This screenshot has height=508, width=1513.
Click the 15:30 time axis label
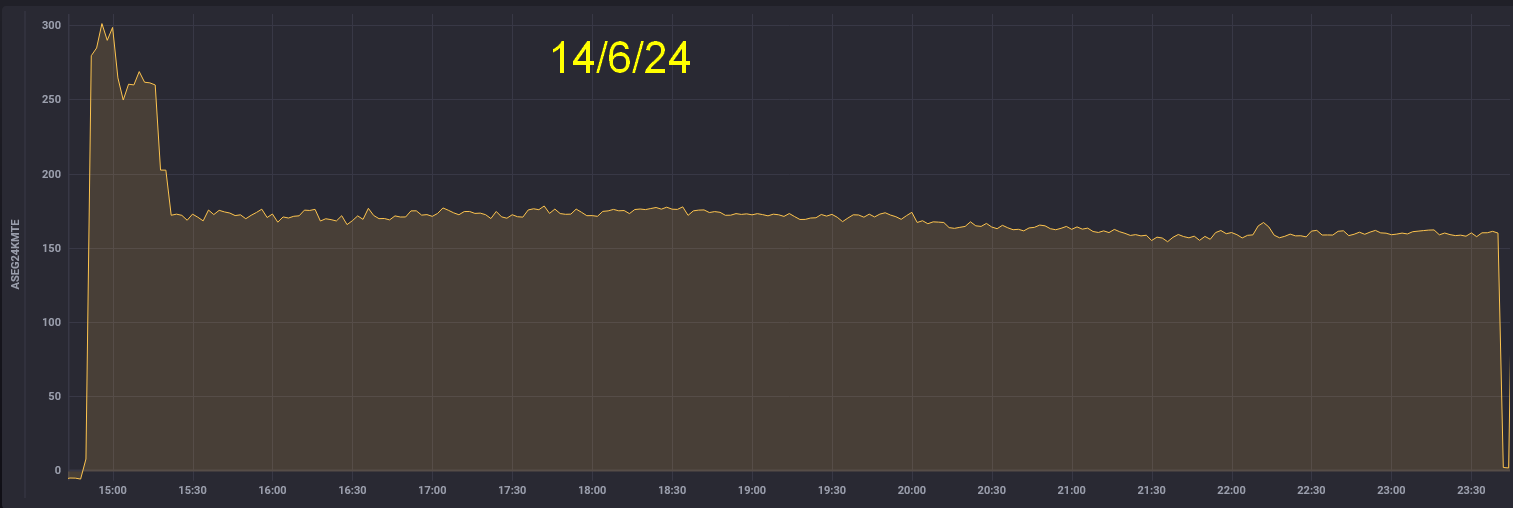click(x=193, y=490)
